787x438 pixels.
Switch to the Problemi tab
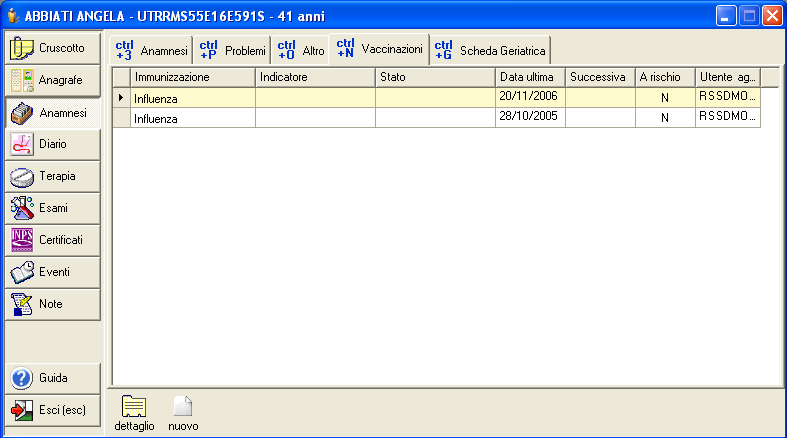[x=232, y=50]
